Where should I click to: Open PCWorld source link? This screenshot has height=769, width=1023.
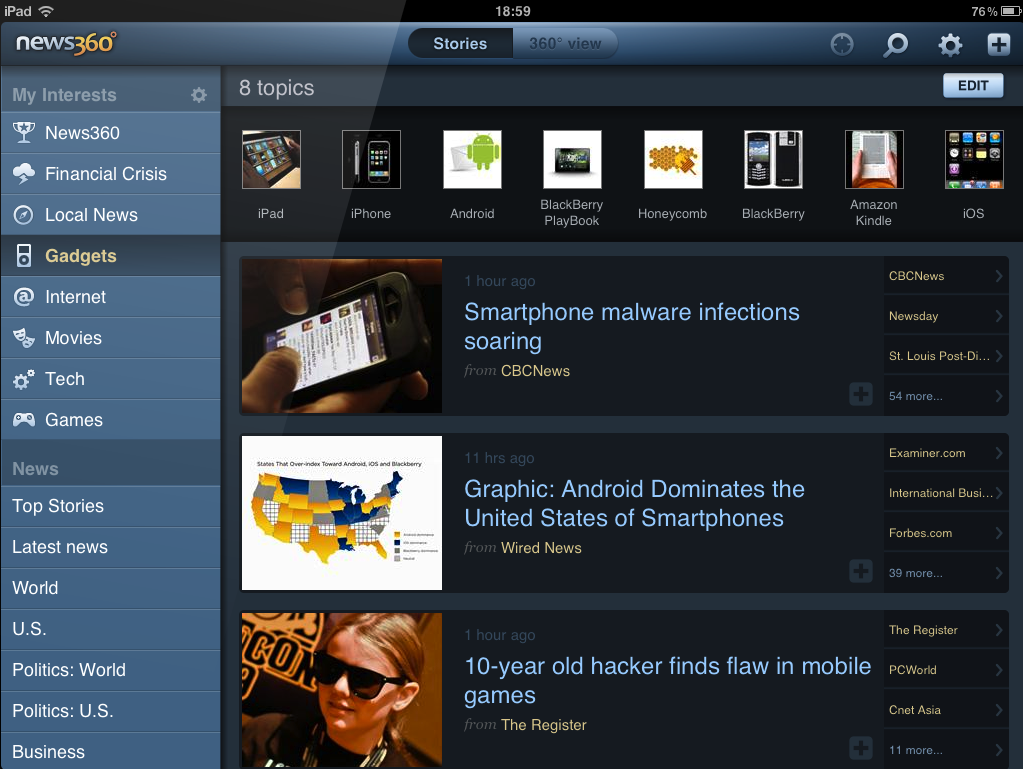click(945, 670)
